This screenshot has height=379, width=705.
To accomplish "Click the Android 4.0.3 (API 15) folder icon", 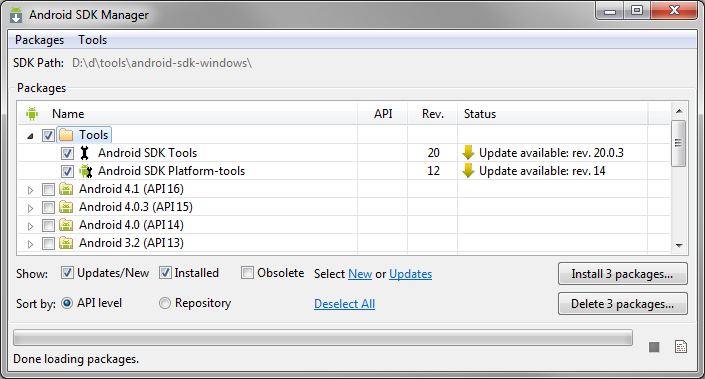I will [x=66, y=207].
